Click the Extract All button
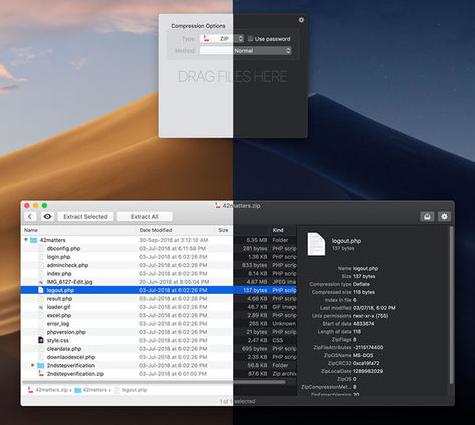Screen dimensions: 475x425 pyautogui.click(x=145, y=217)
